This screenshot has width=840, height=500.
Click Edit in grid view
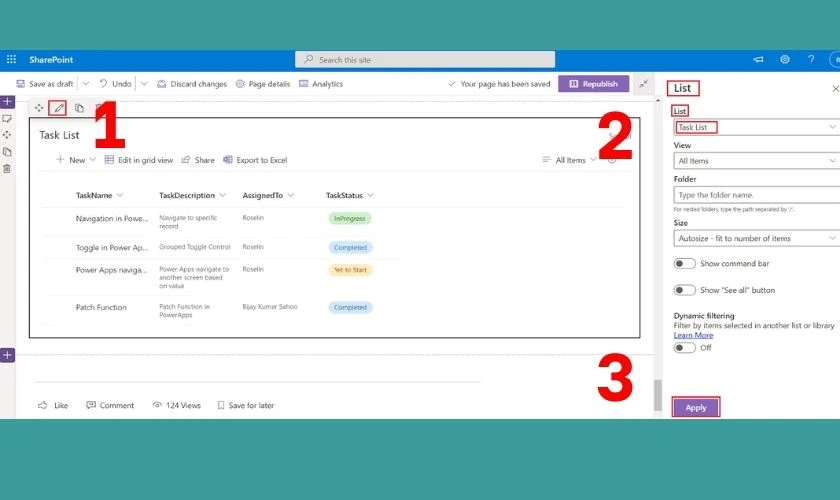139,160
